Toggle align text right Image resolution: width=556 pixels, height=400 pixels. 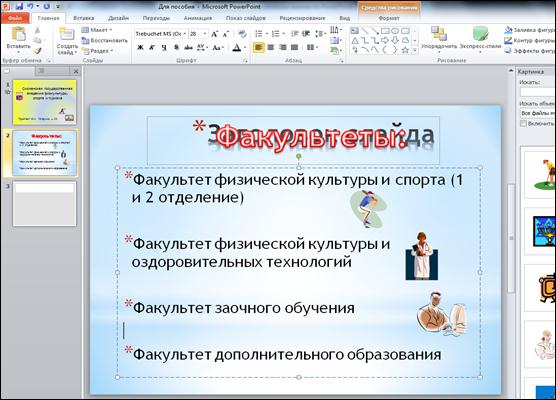[x=283, y=48]
